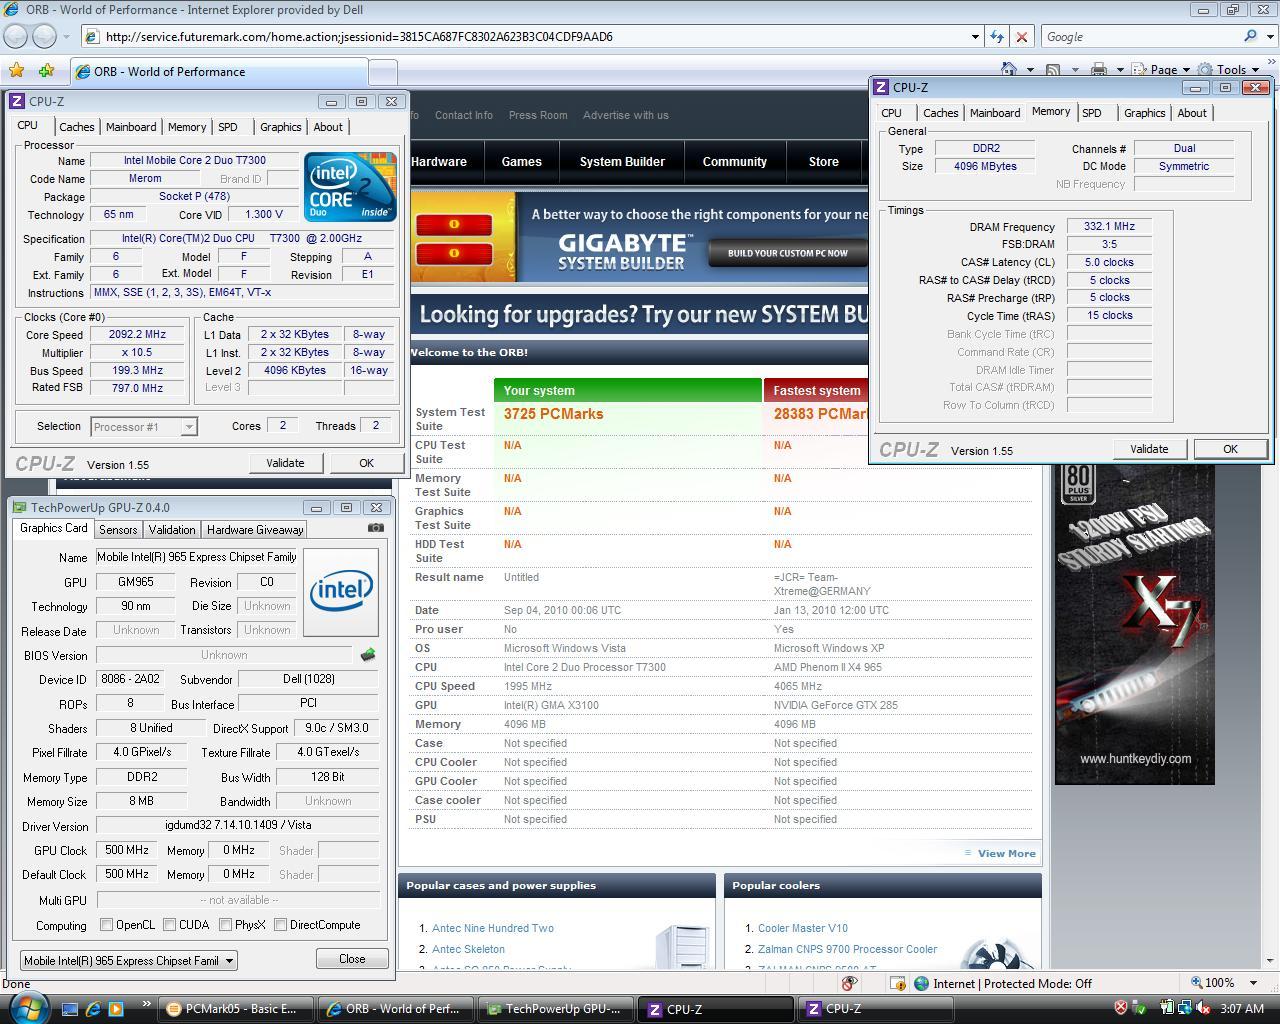Click the Add to Favorites star icon

coord(46,70)
